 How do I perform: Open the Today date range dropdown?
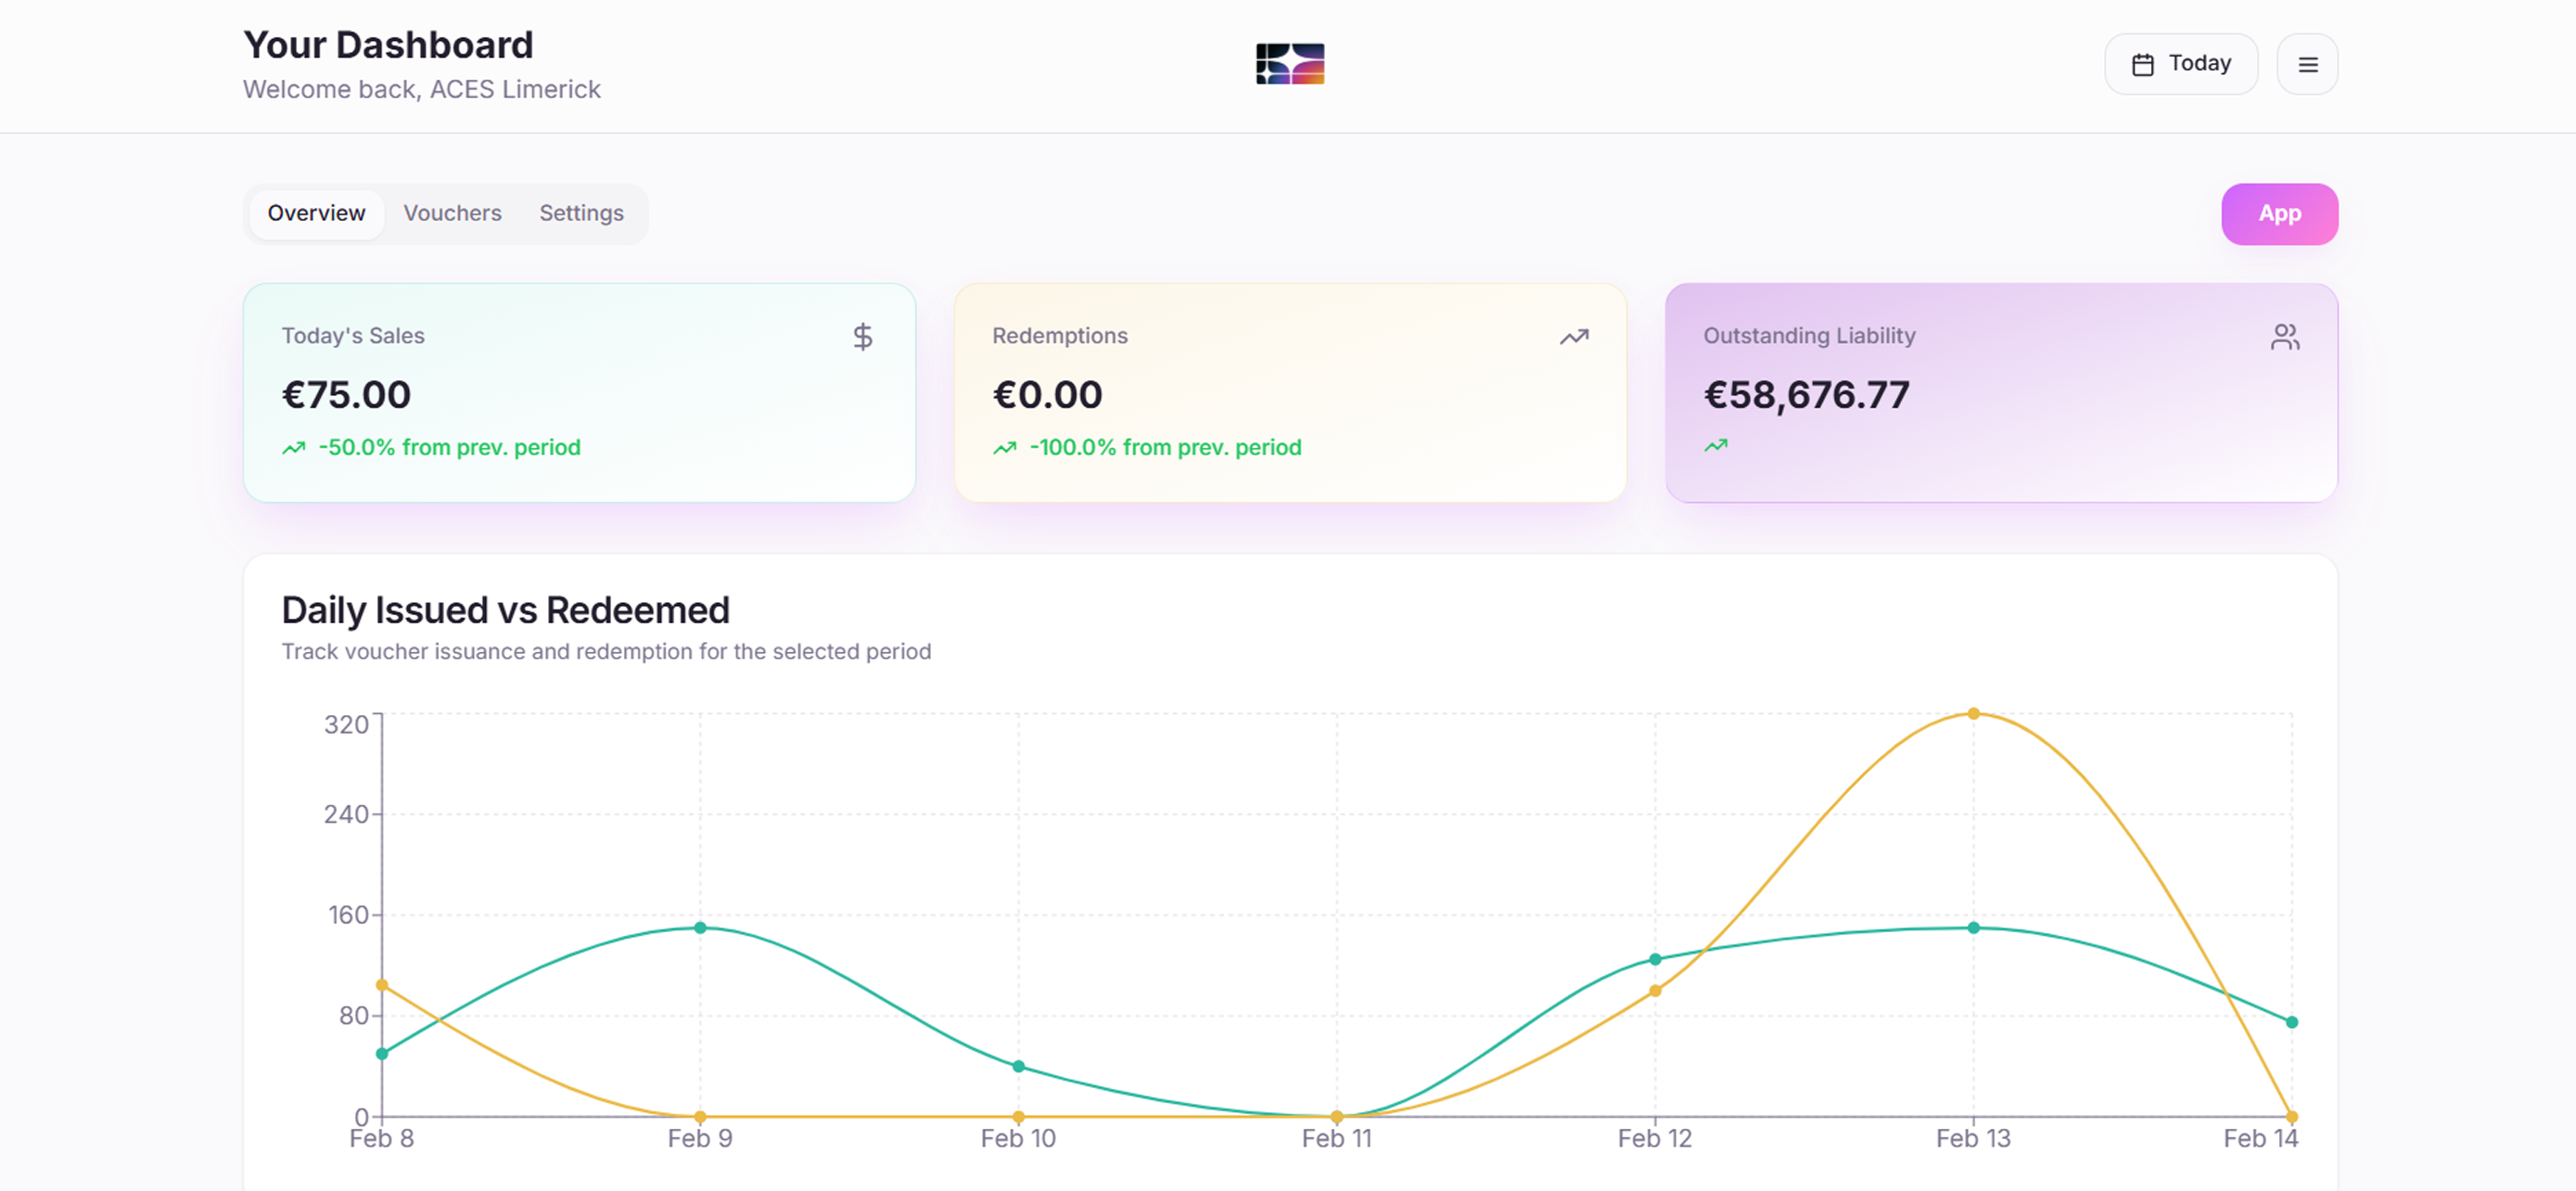[2181, 64]
